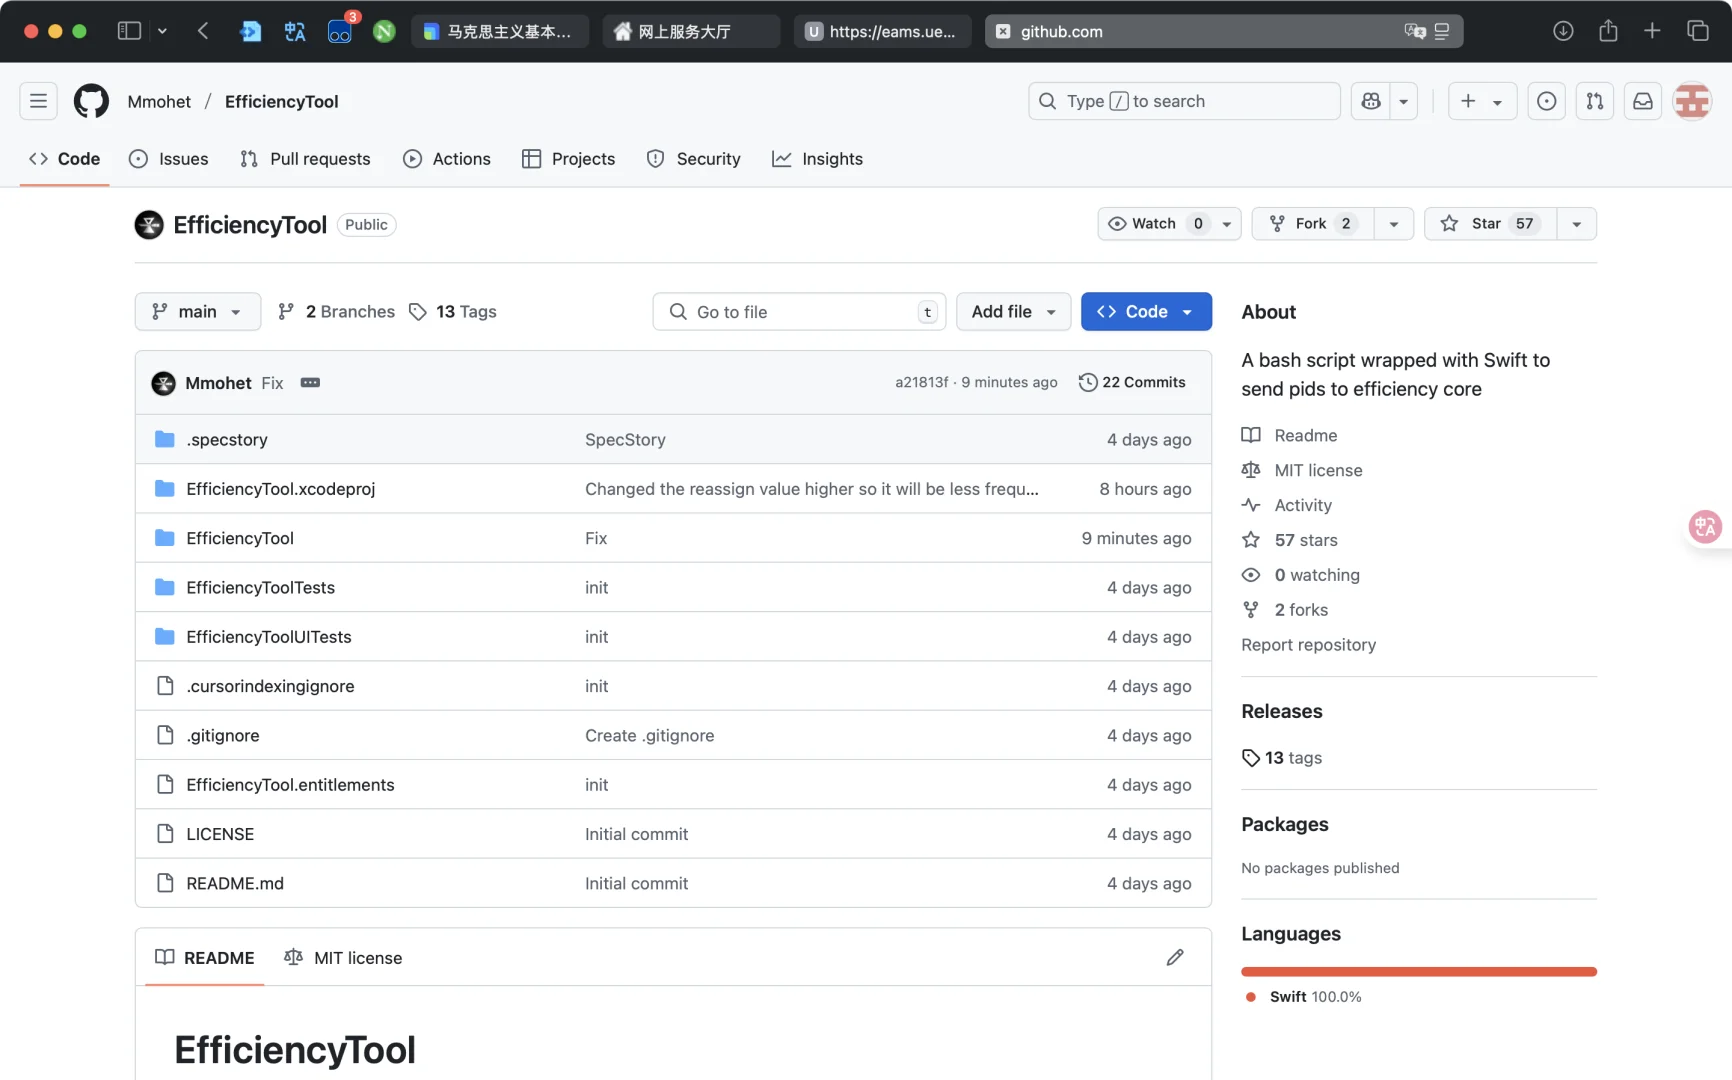Open the LICENSE file
1732x1080 pixels.
[x=220, y=834]
